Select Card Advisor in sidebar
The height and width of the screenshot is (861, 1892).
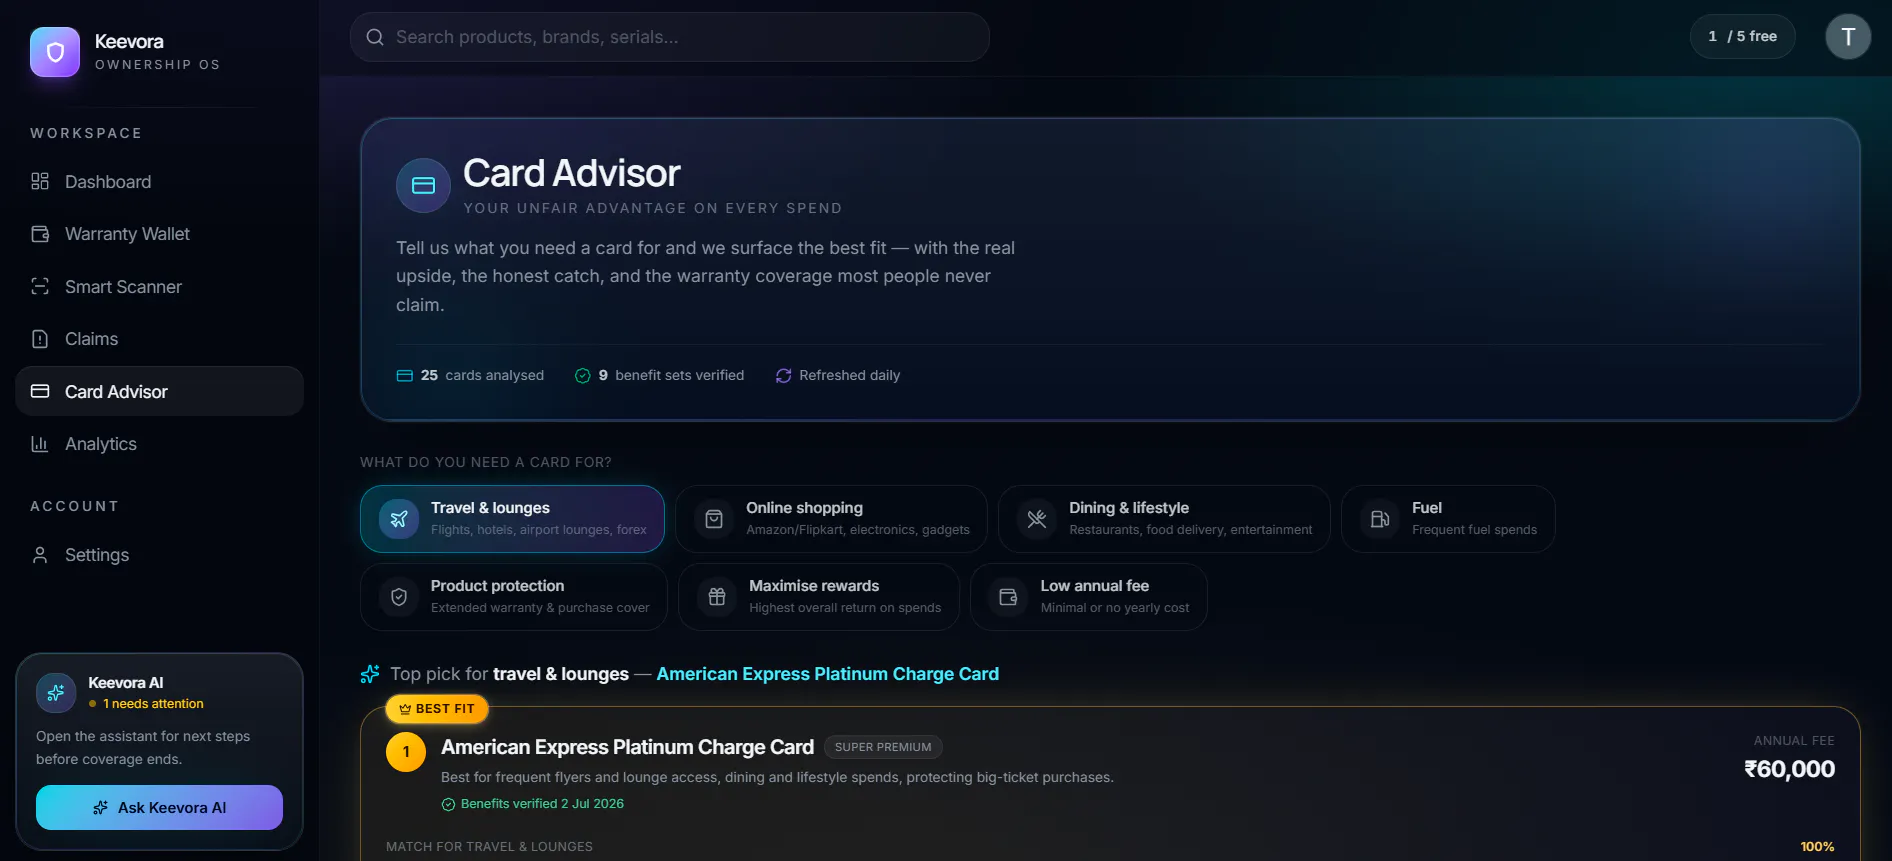click(x=159, y=391)
